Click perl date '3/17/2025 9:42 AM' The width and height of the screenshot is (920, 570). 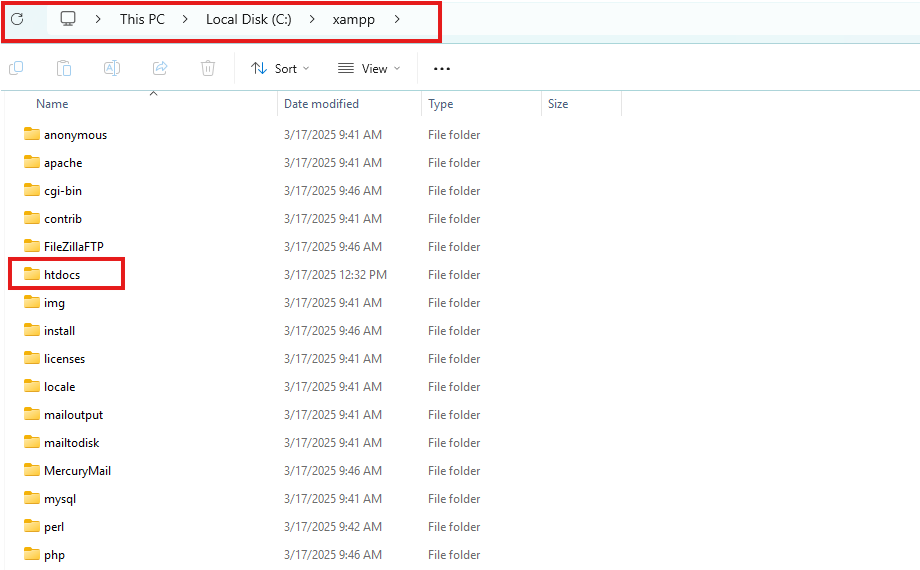[333, 527]
